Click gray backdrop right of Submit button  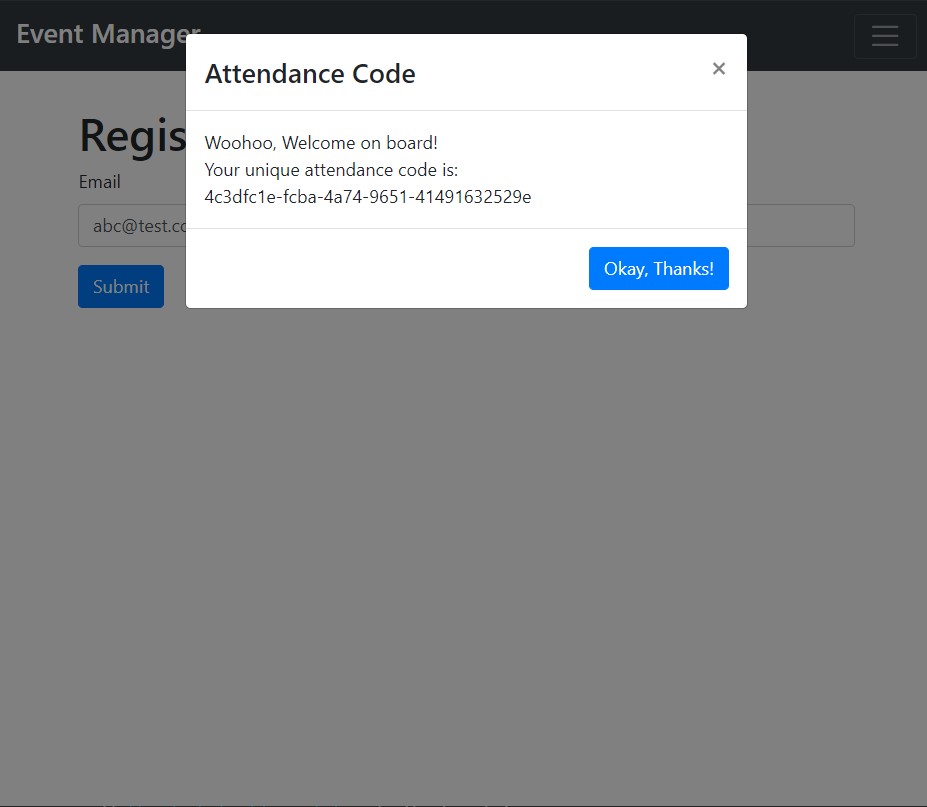(x=175, y=286)
